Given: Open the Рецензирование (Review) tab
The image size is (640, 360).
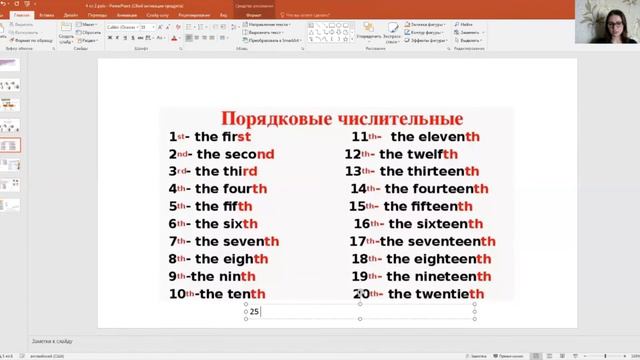Looking at the screenshot, I should 194,15.
